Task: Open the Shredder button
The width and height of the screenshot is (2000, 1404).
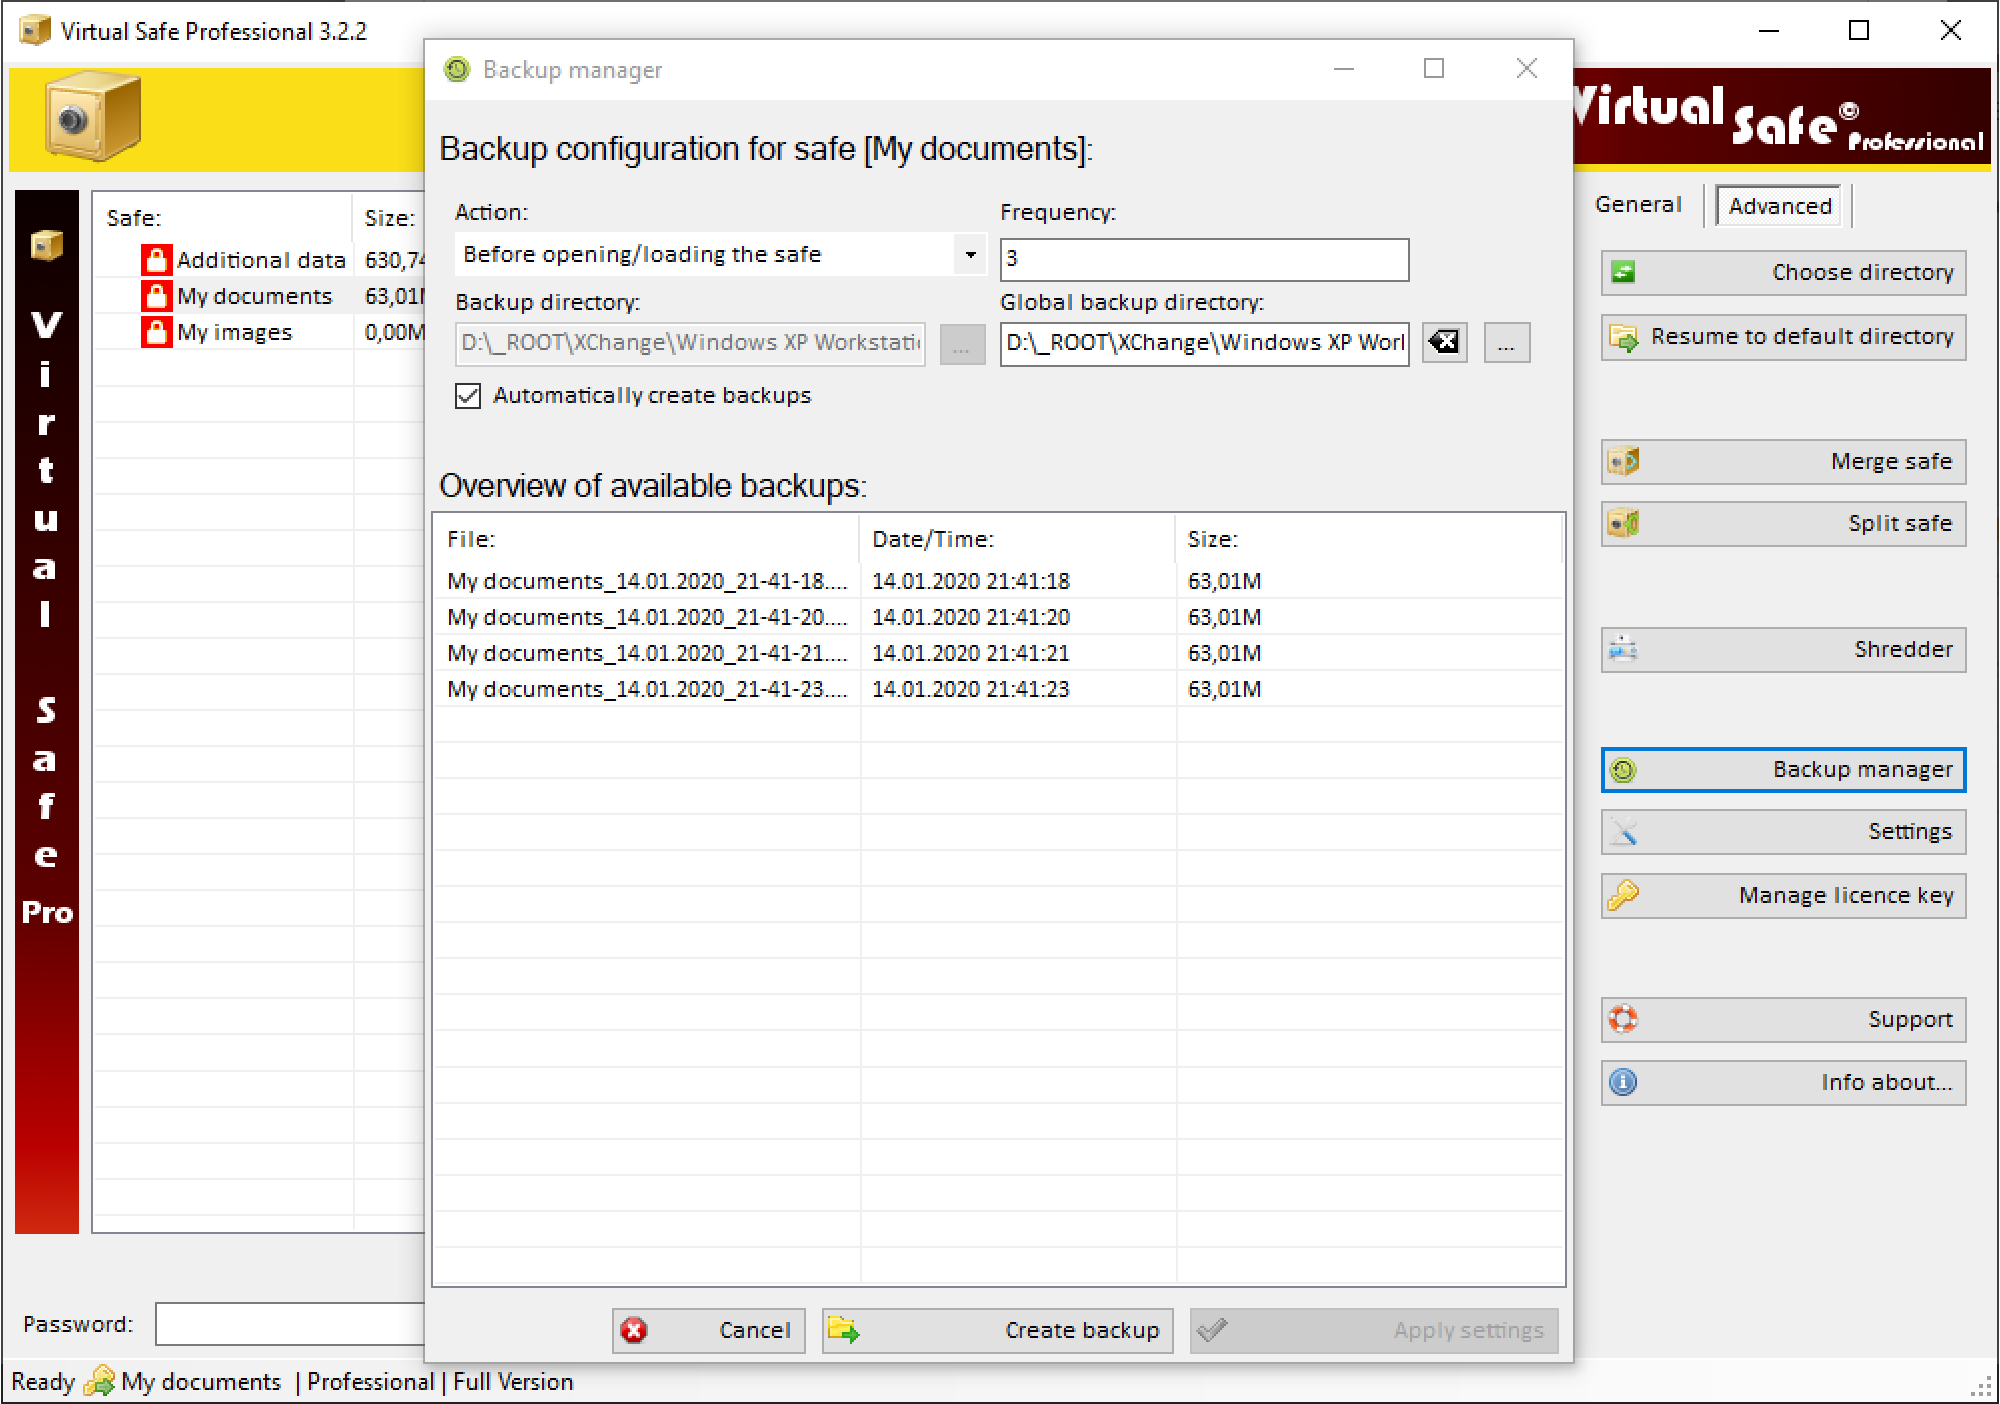Action: click(1783, 649)
